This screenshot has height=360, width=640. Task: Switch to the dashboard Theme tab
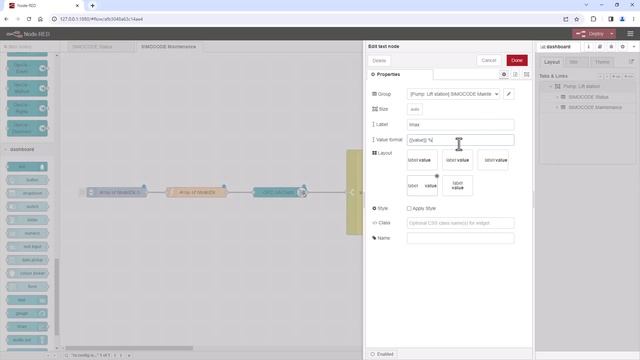602,62
